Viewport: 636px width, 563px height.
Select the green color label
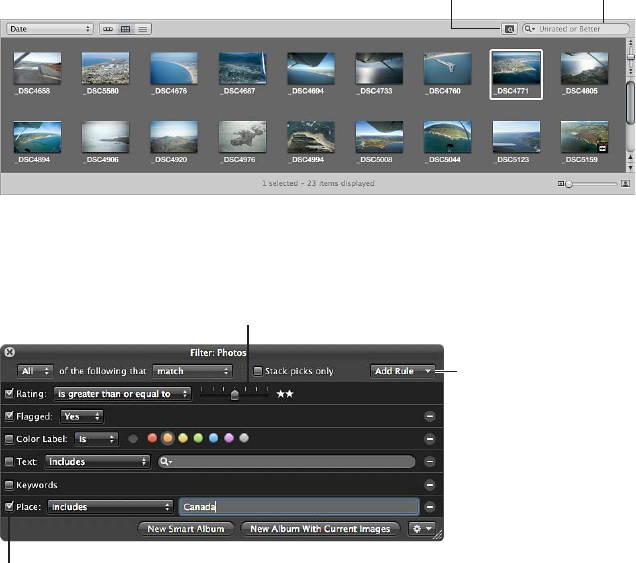(x=198, y=438)
